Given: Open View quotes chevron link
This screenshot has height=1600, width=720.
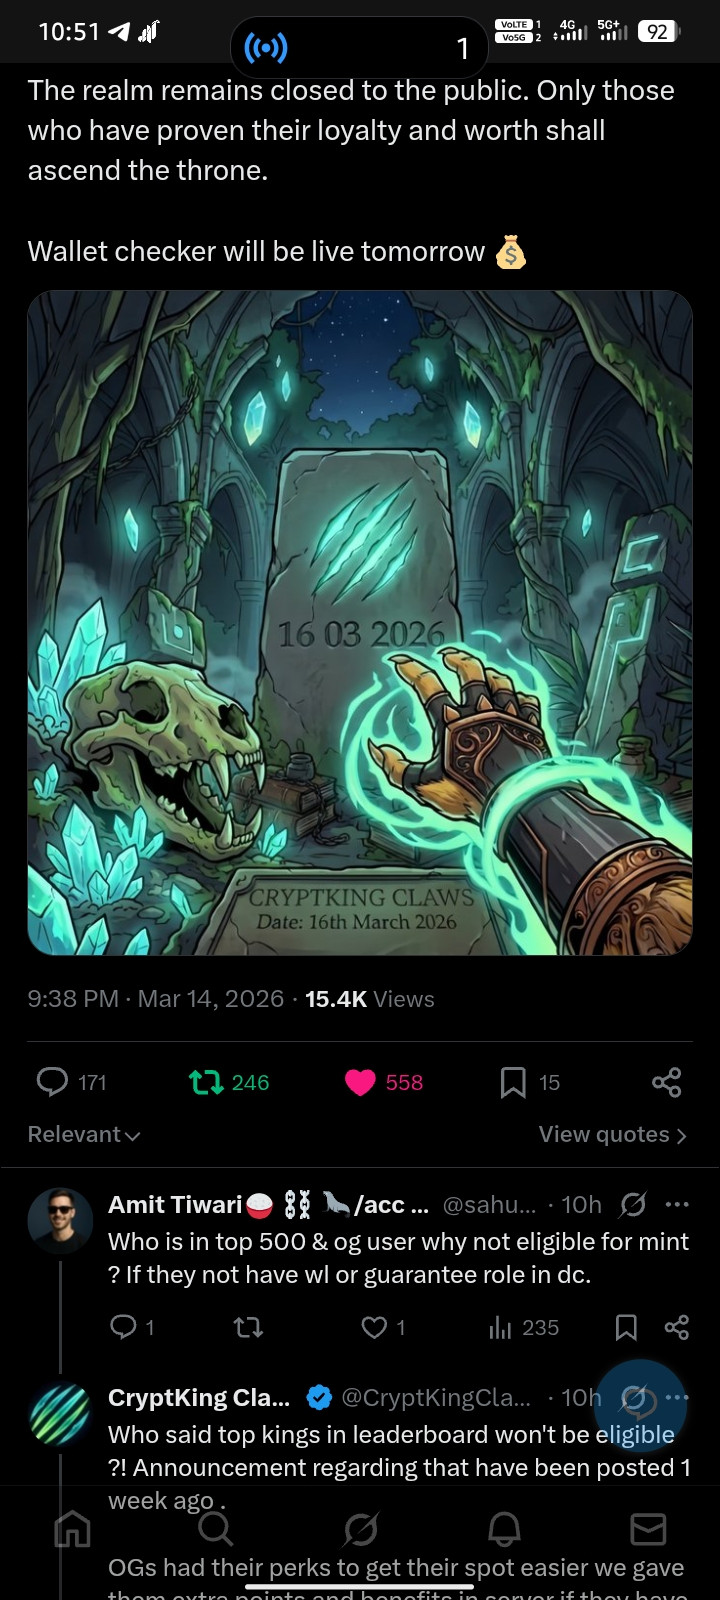Looking at the screenshot, I should point(612,1134).
